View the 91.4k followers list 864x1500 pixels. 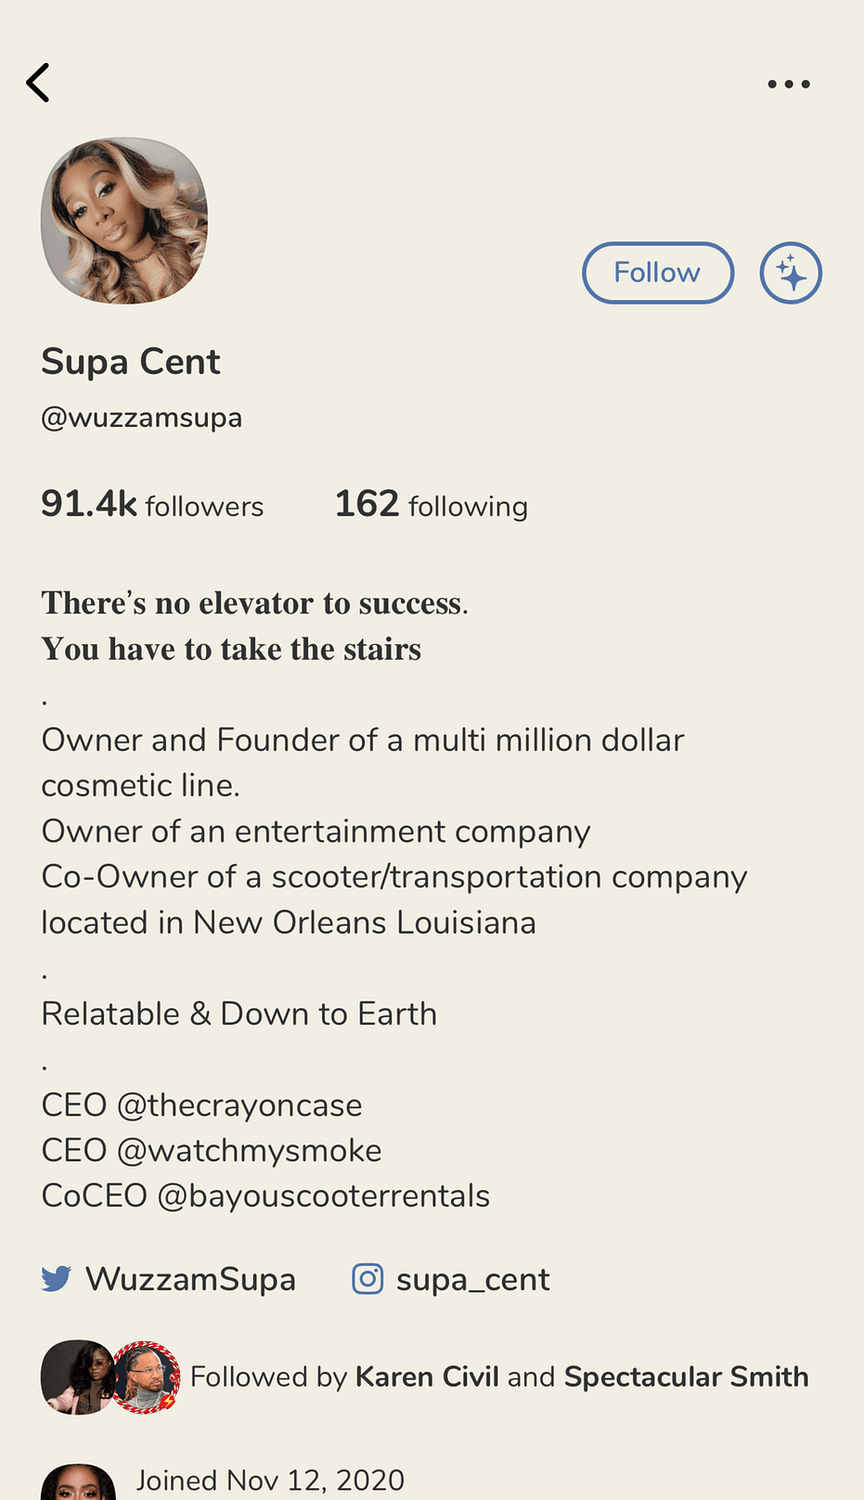point(152,504)
